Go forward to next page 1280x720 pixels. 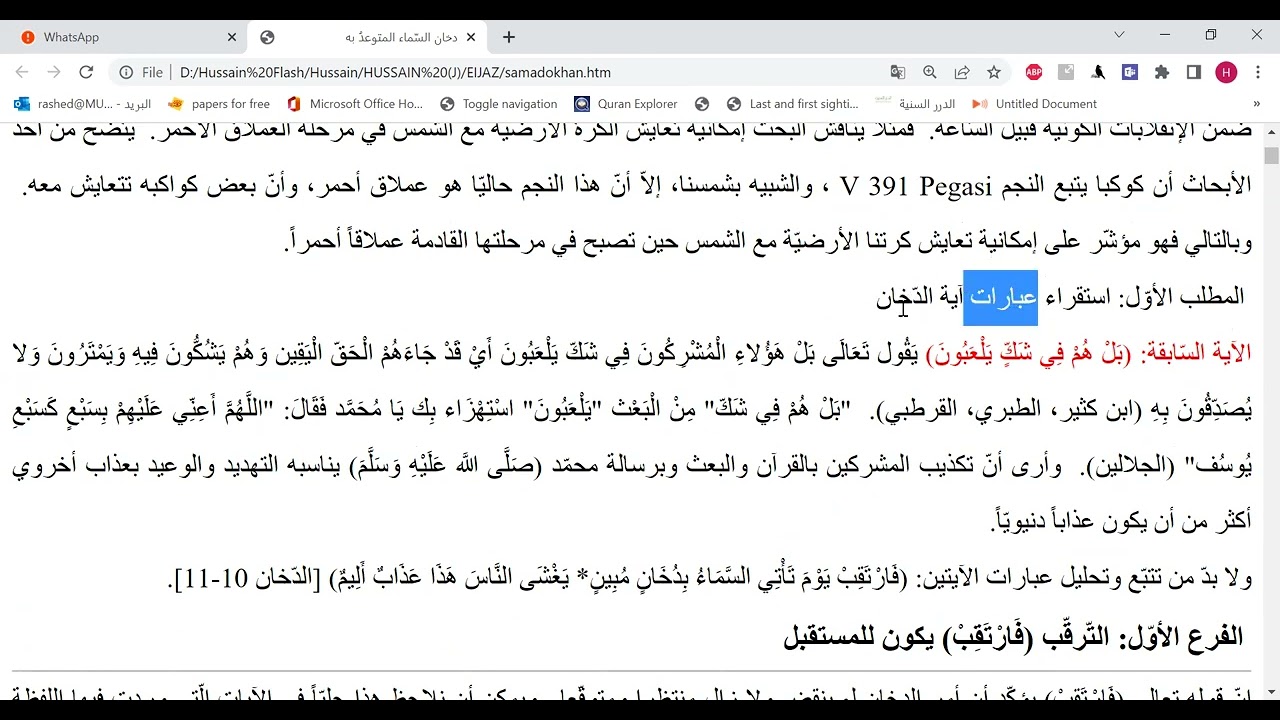54,72
